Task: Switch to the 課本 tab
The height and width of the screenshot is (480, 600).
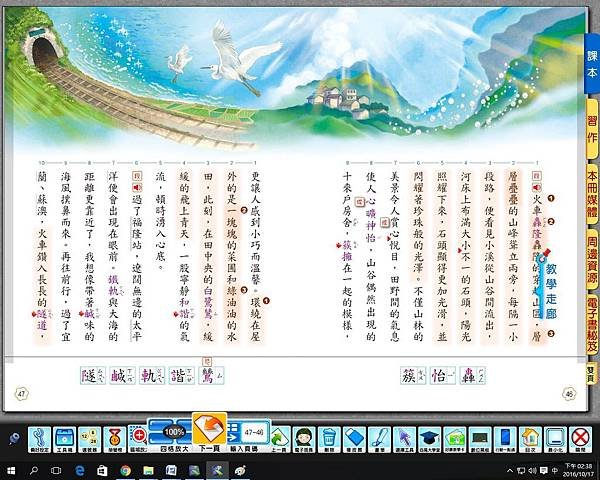Action: click(592, 64)
